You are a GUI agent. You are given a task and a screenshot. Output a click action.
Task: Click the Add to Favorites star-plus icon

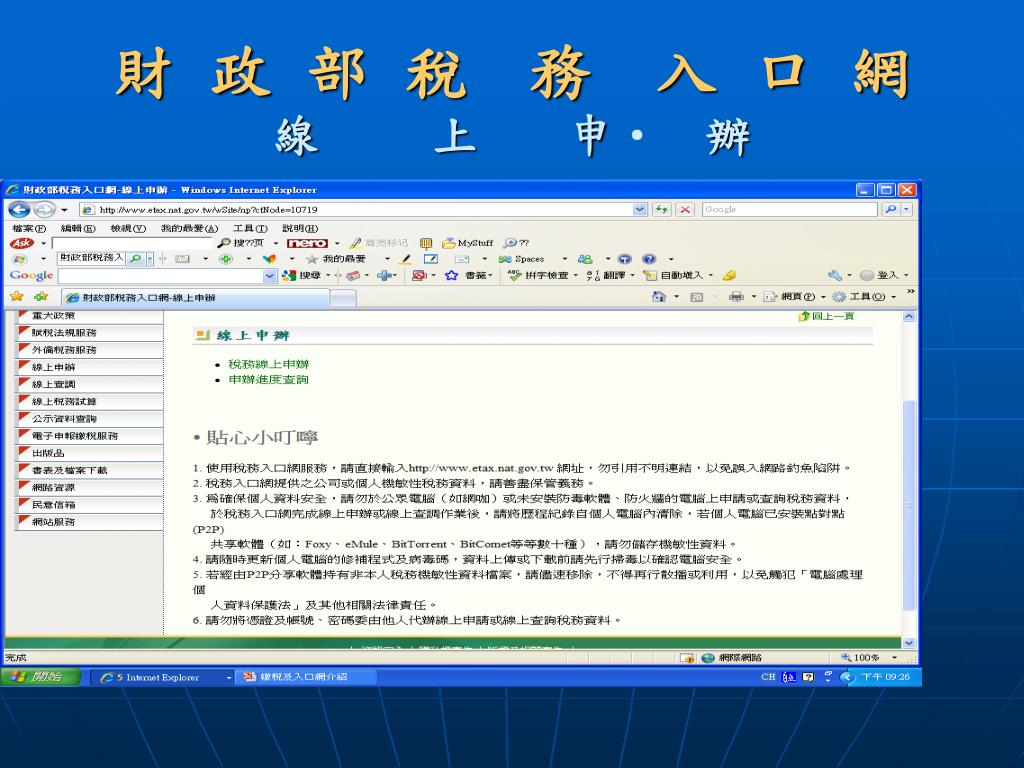41,296
